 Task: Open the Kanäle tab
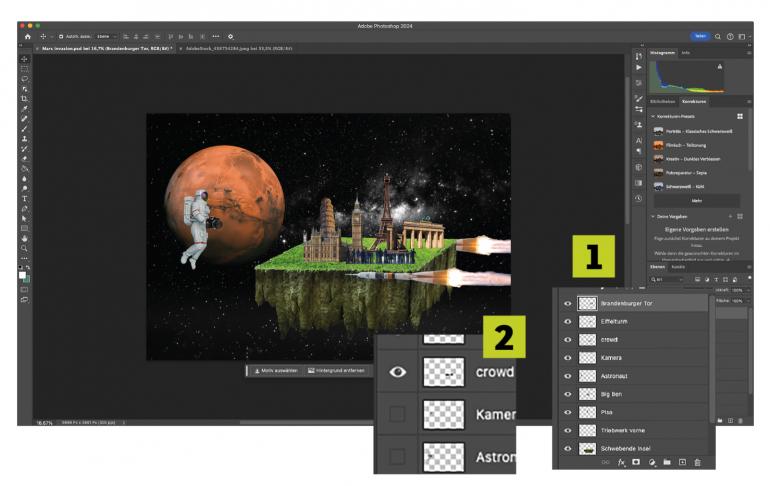tap(678, 267)
